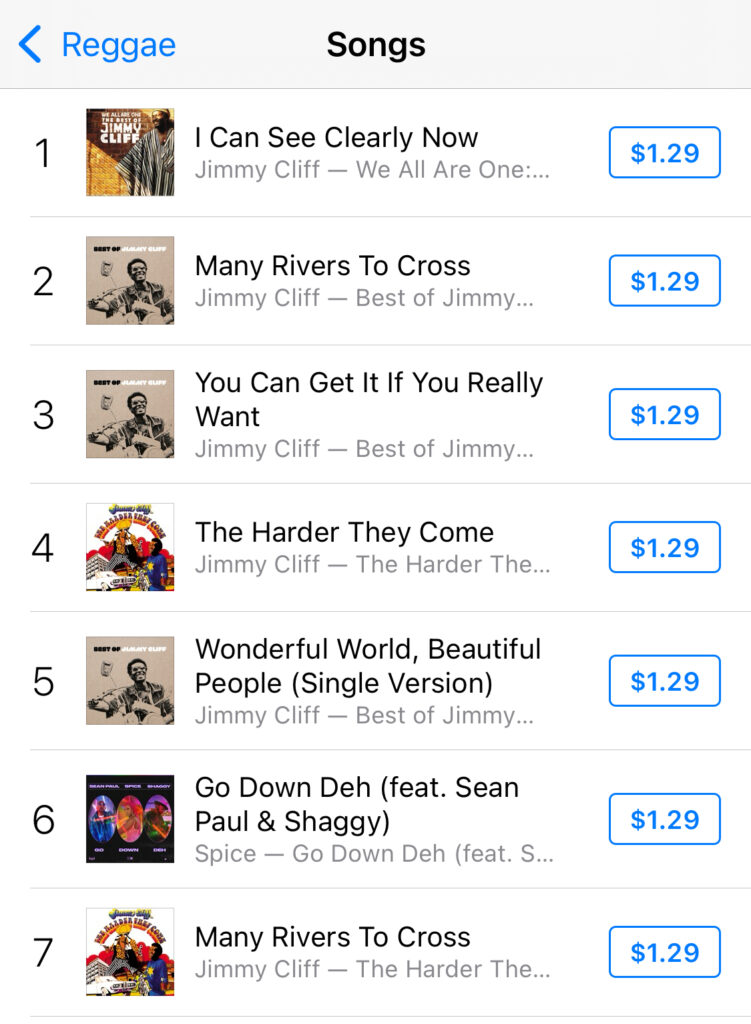Open the We All Are One album artwork
This screenshot has height=1024, width=751.
click(130, 153)
